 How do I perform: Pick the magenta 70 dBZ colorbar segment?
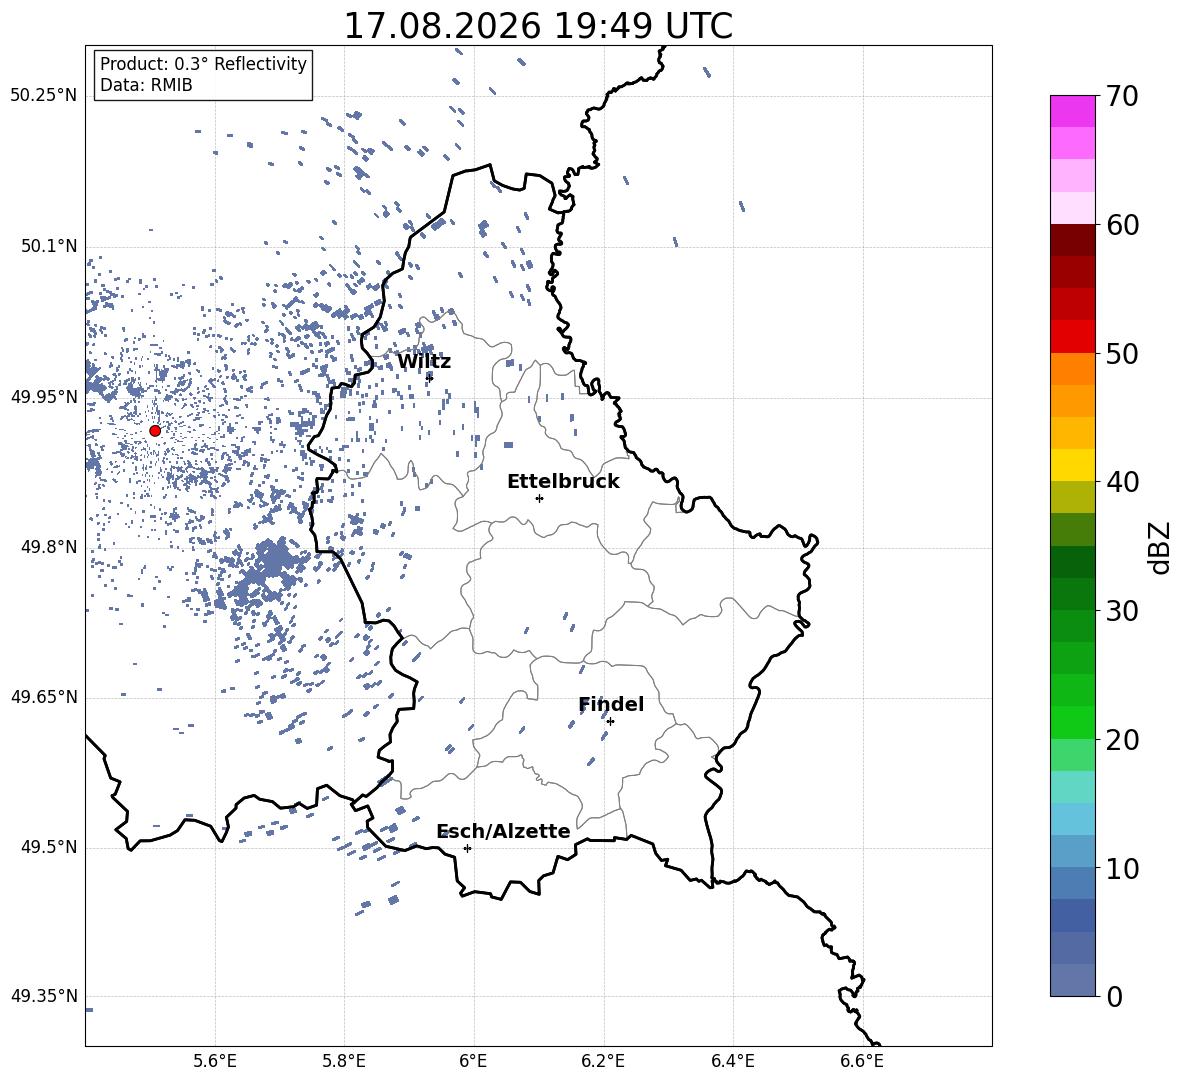tap(1072, 111)
